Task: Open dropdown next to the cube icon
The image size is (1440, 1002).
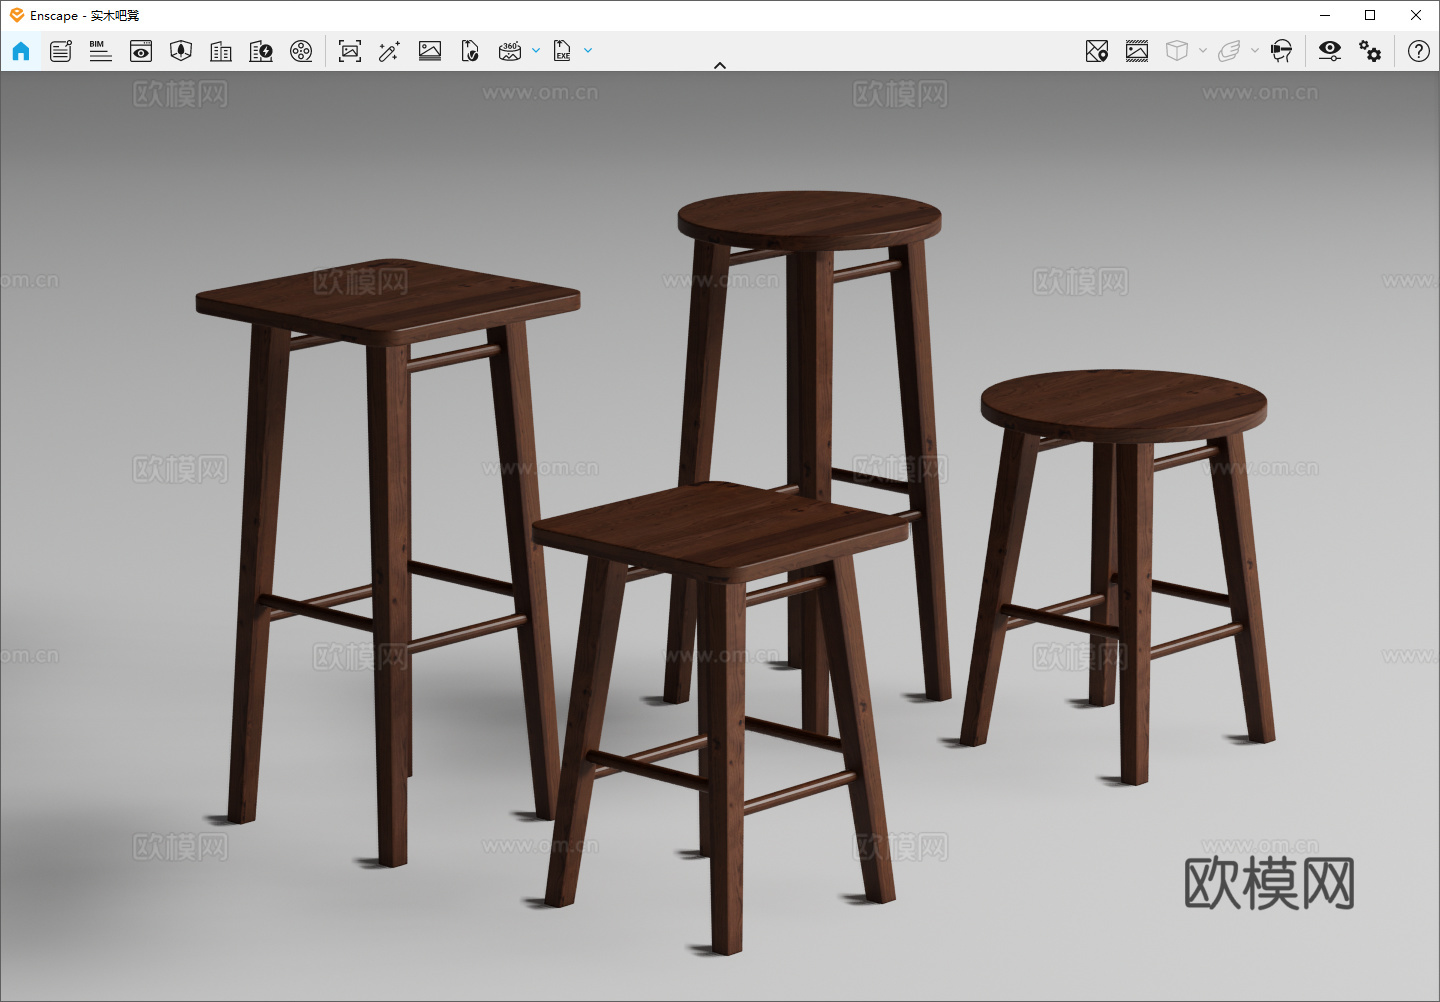Action: pos(1203,50)
